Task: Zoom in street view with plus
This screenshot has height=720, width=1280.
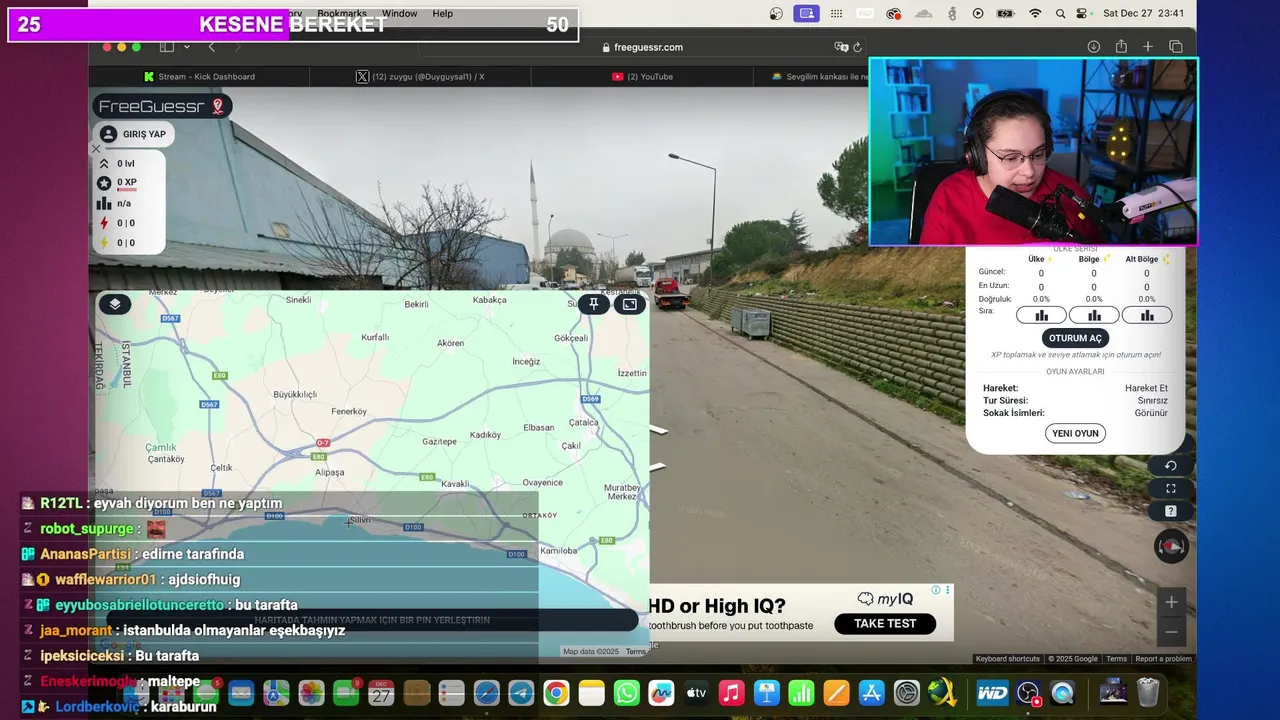Action: (x=1171, y=602)
